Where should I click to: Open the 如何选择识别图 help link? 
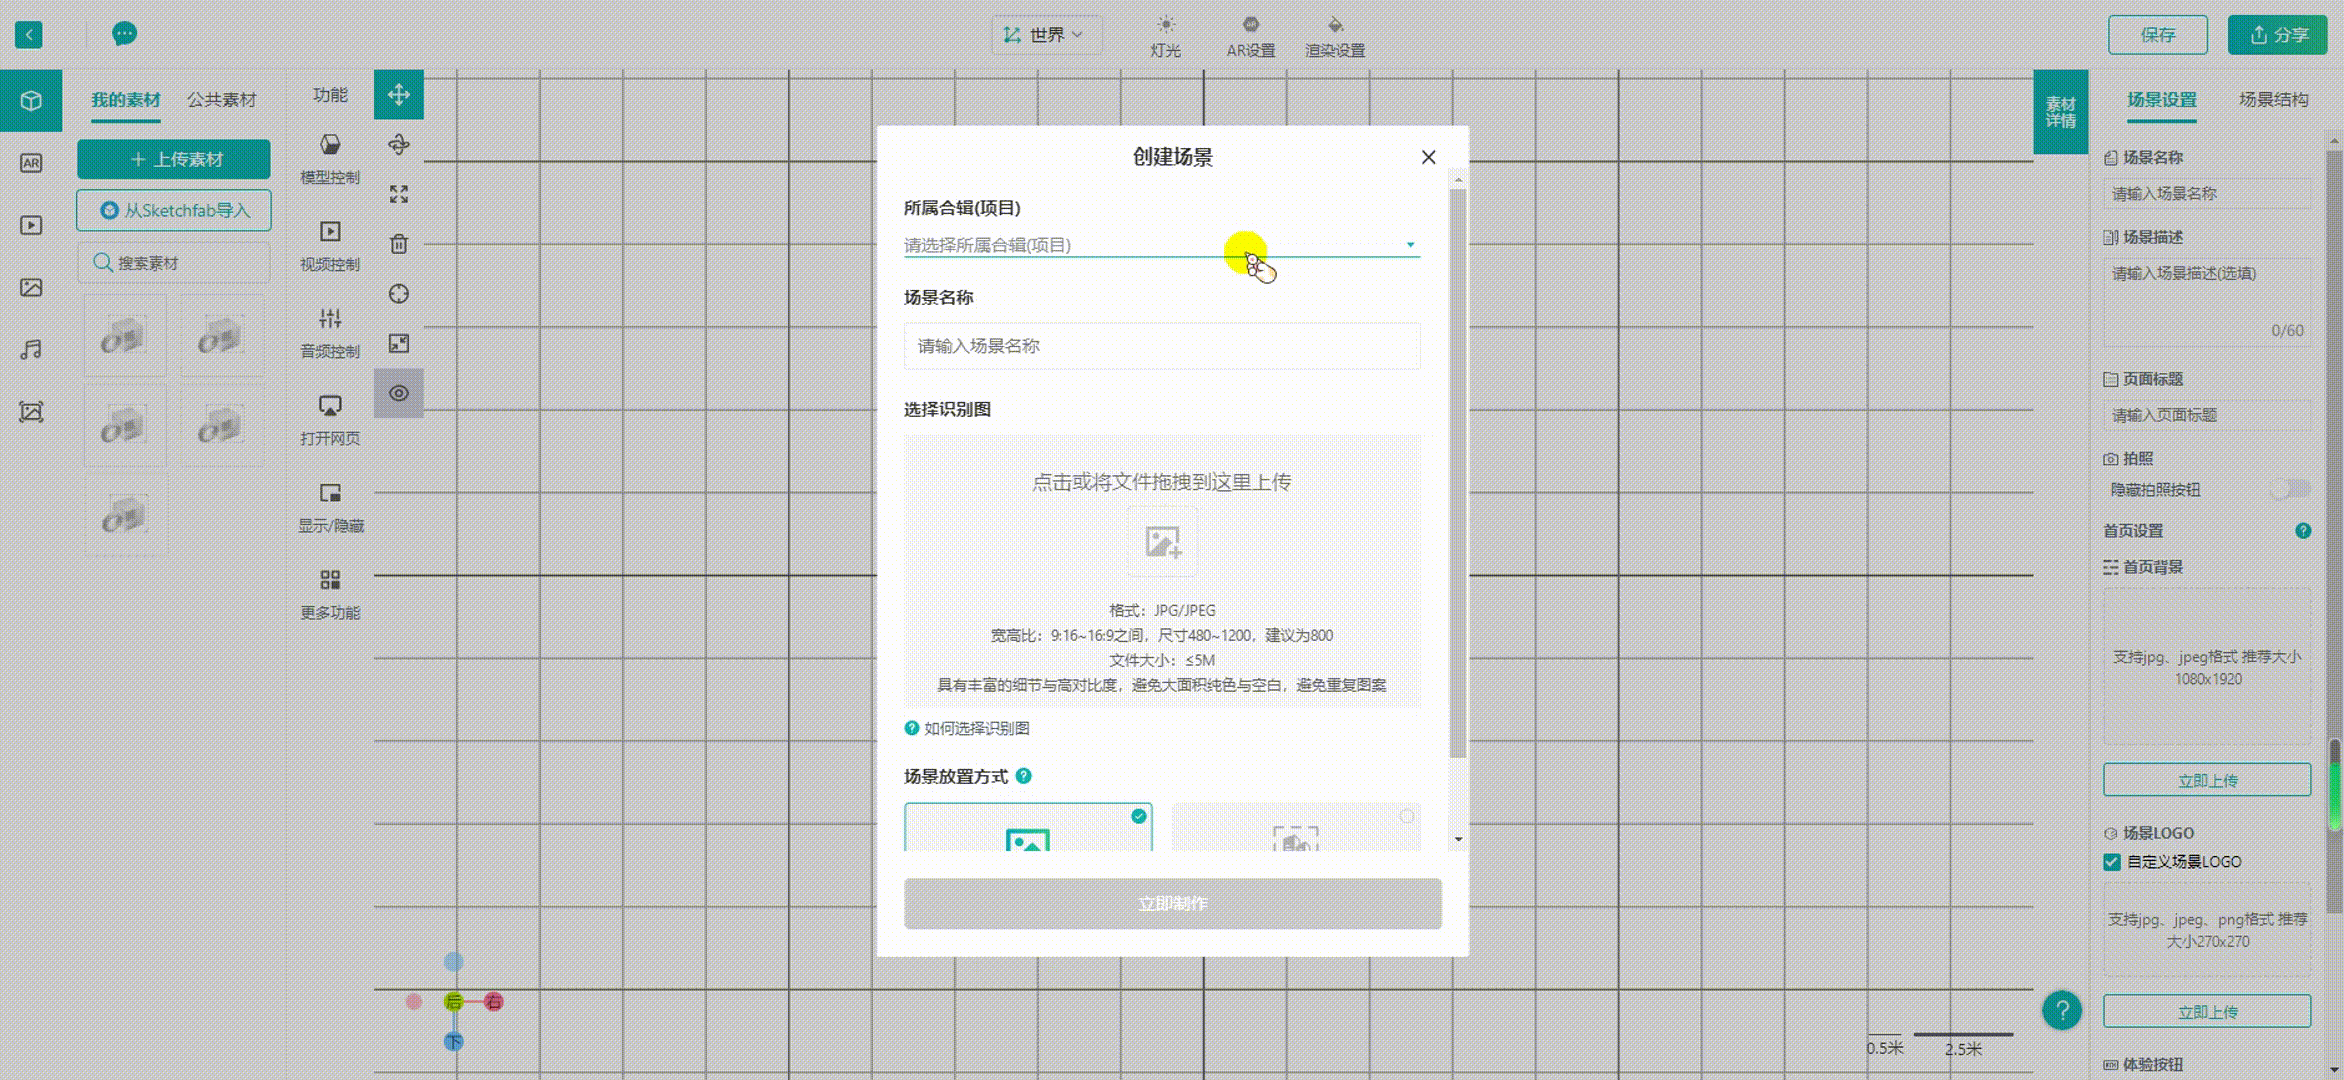[975, 728]
